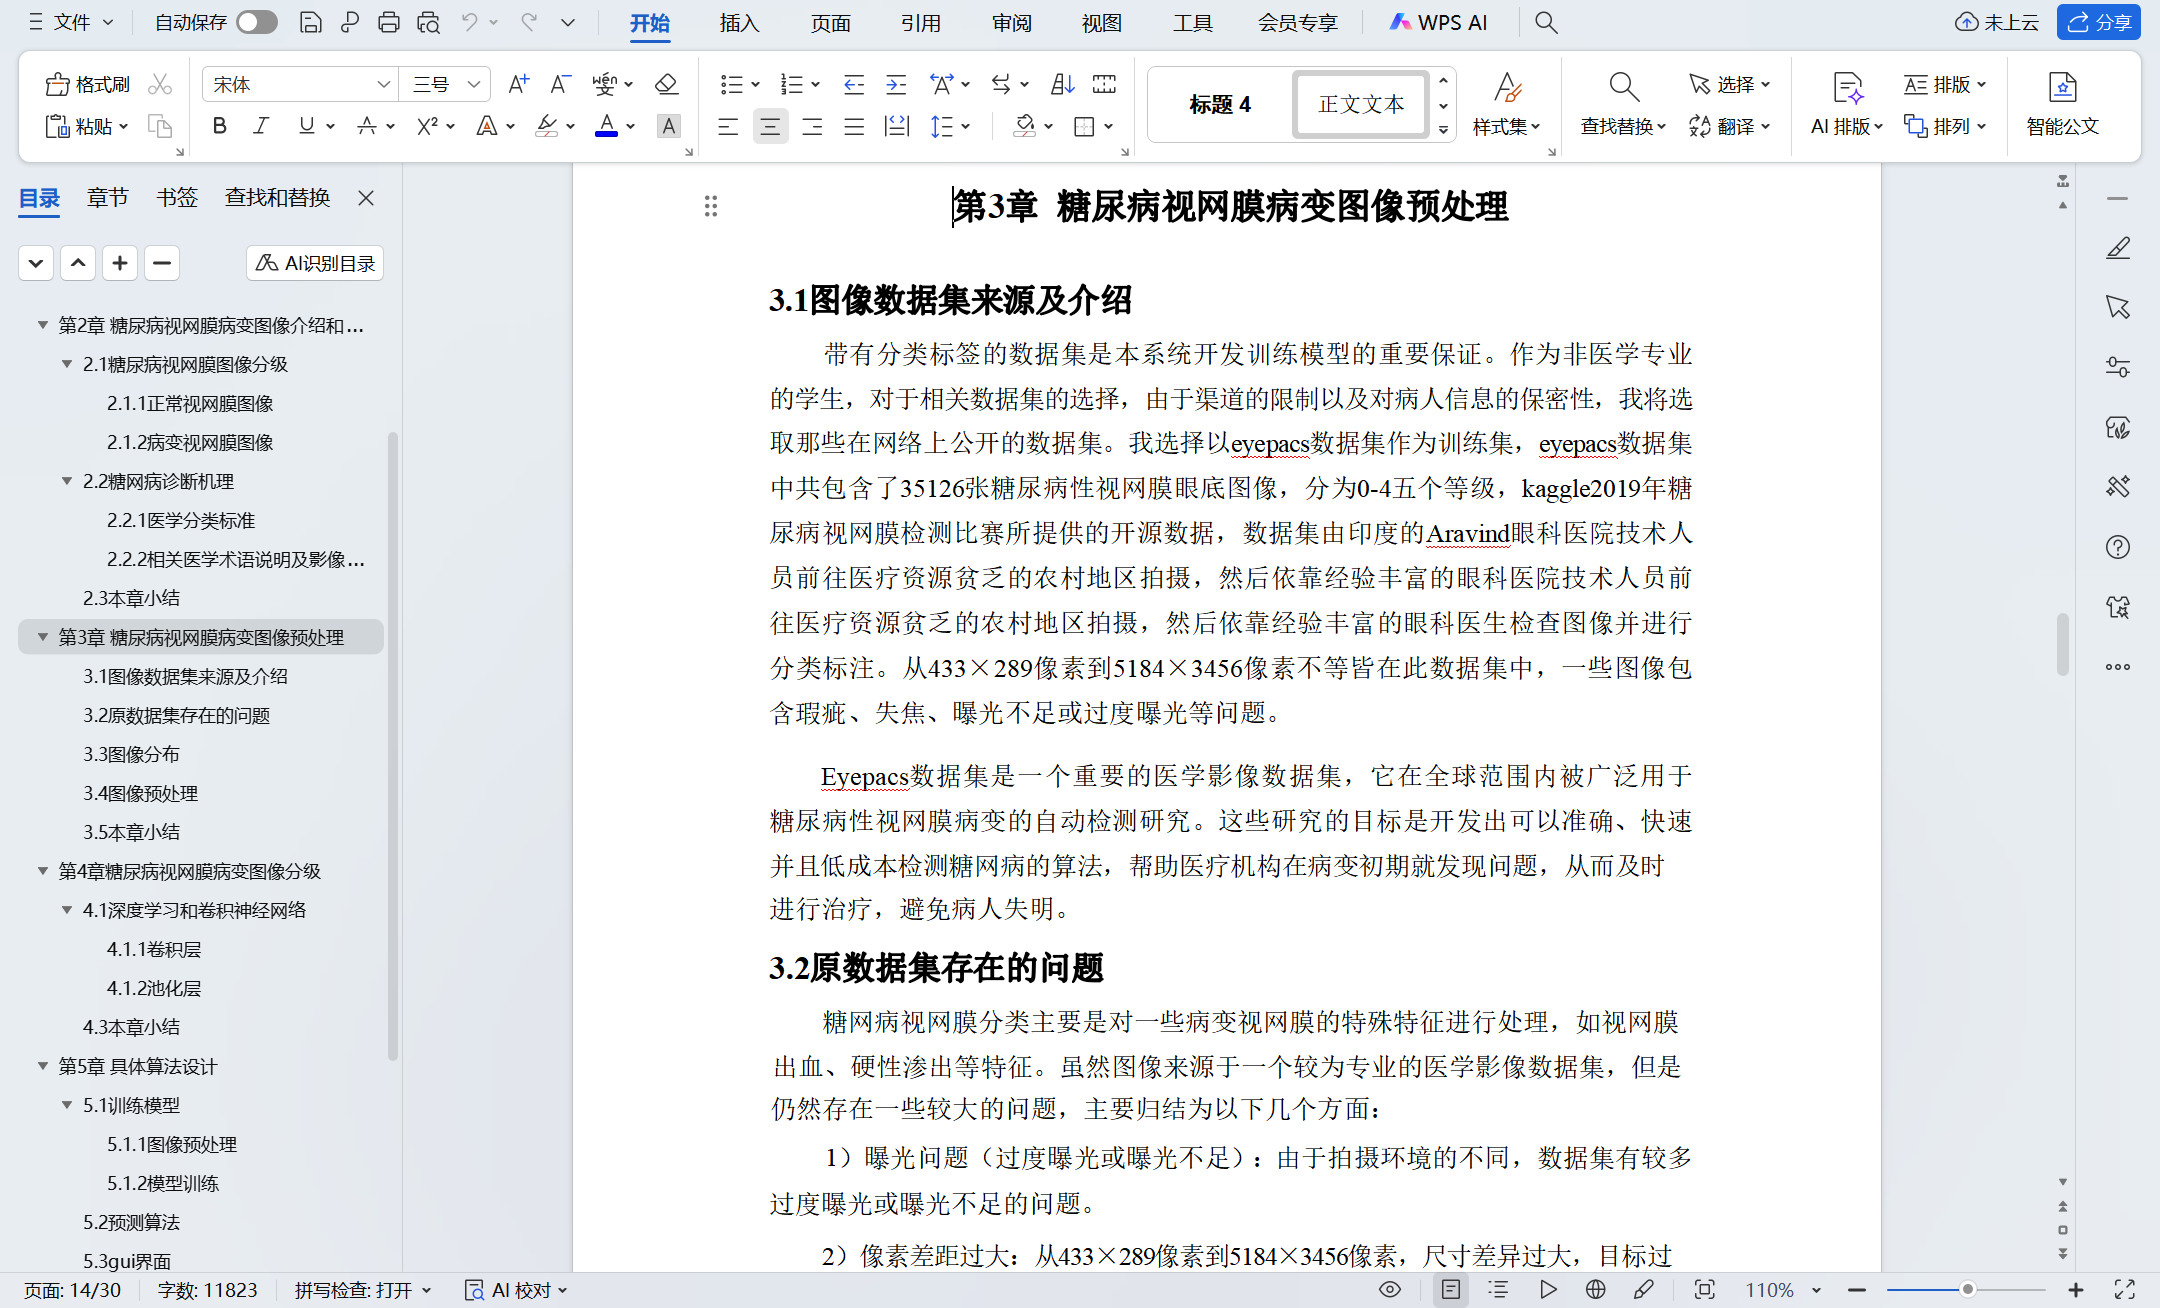This screenshot has height=1308, width=2160.
Task: Switch to the 插入 ribbon tab
Action: 739,22
